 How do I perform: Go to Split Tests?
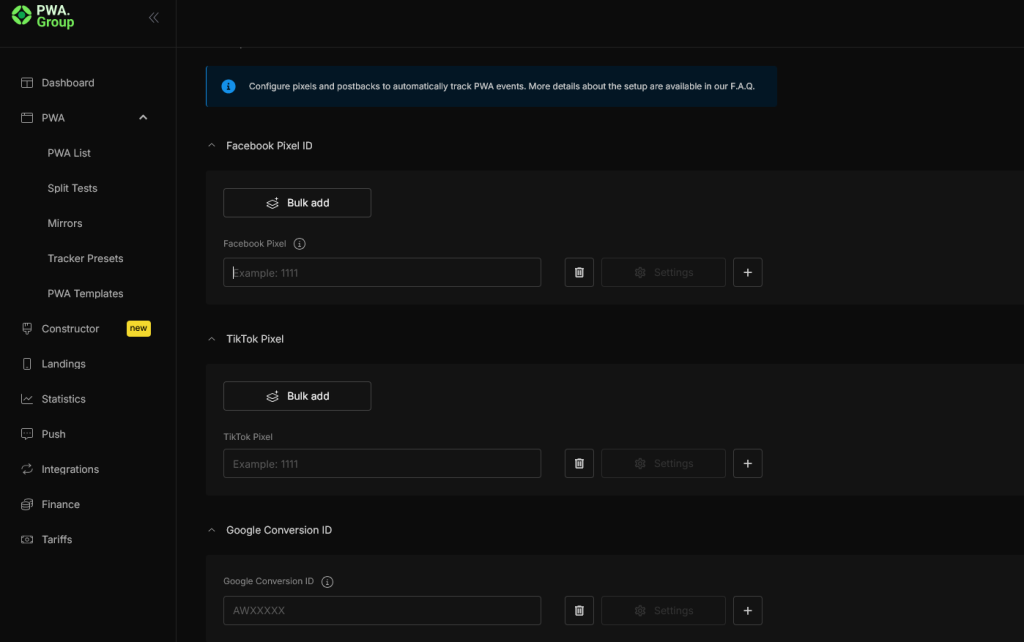[x=72, y=188]
